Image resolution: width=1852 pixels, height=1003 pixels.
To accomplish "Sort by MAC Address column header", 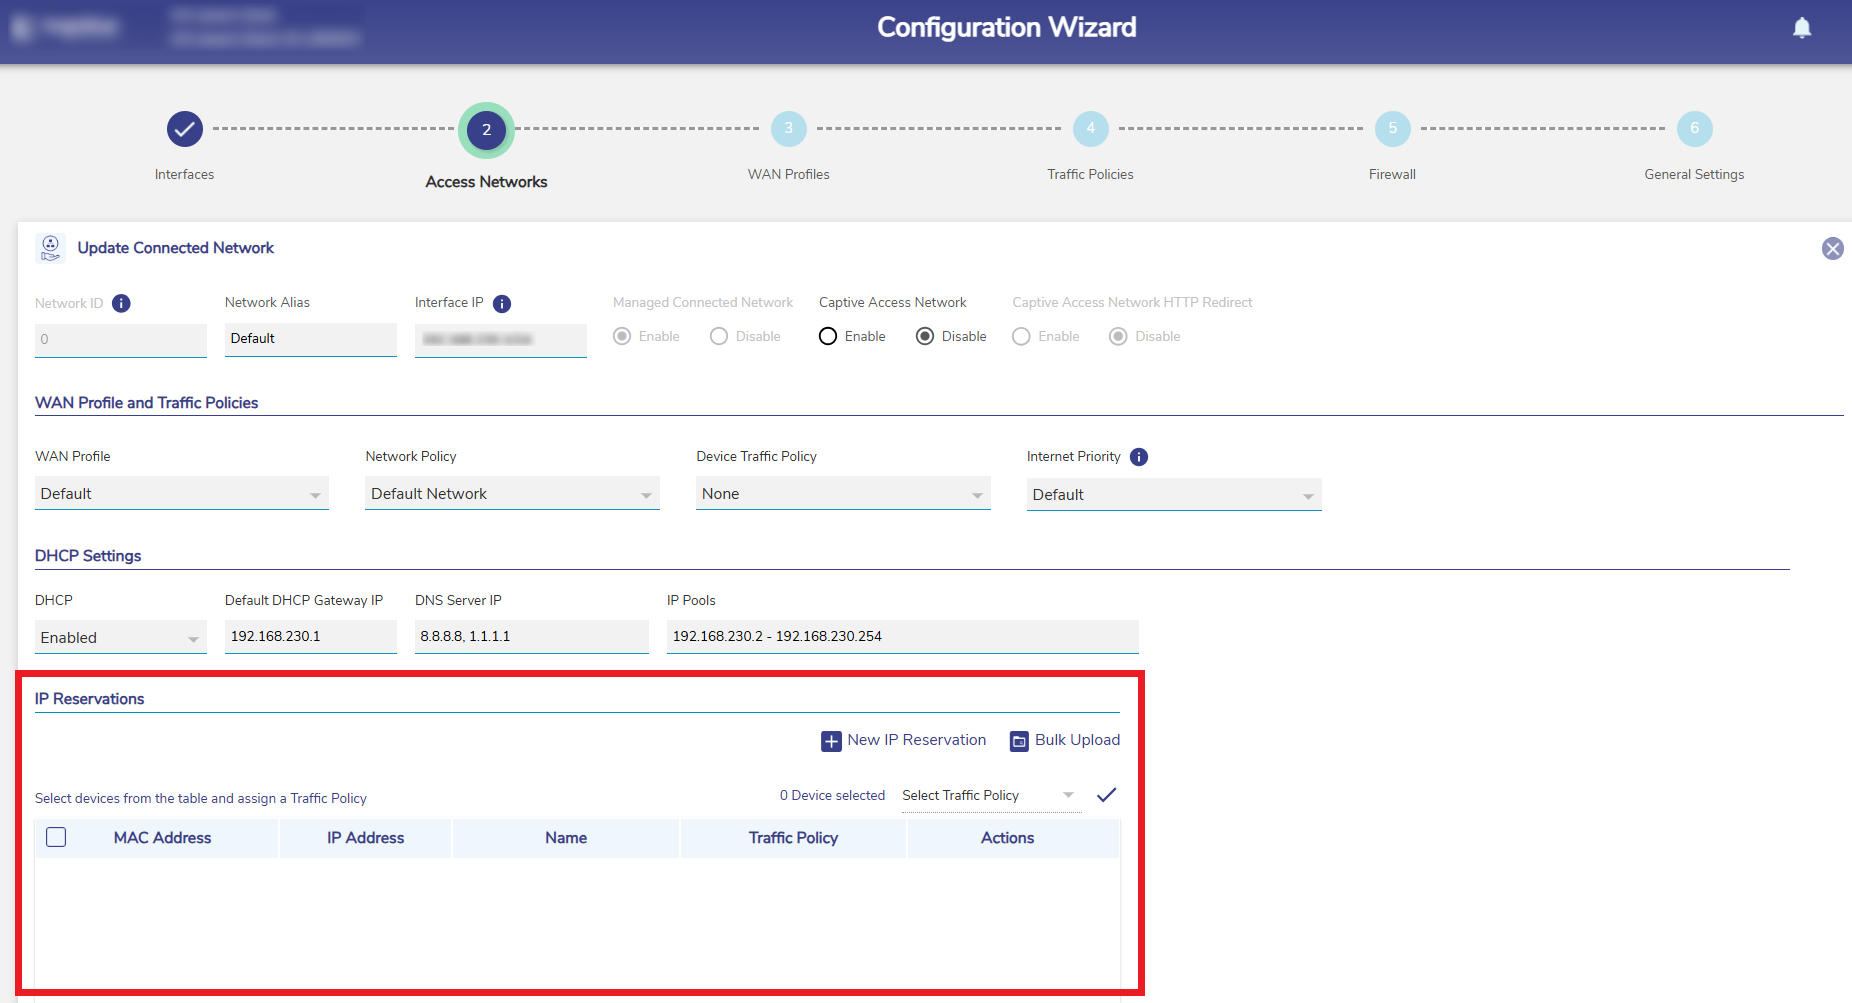I will 163,838.
